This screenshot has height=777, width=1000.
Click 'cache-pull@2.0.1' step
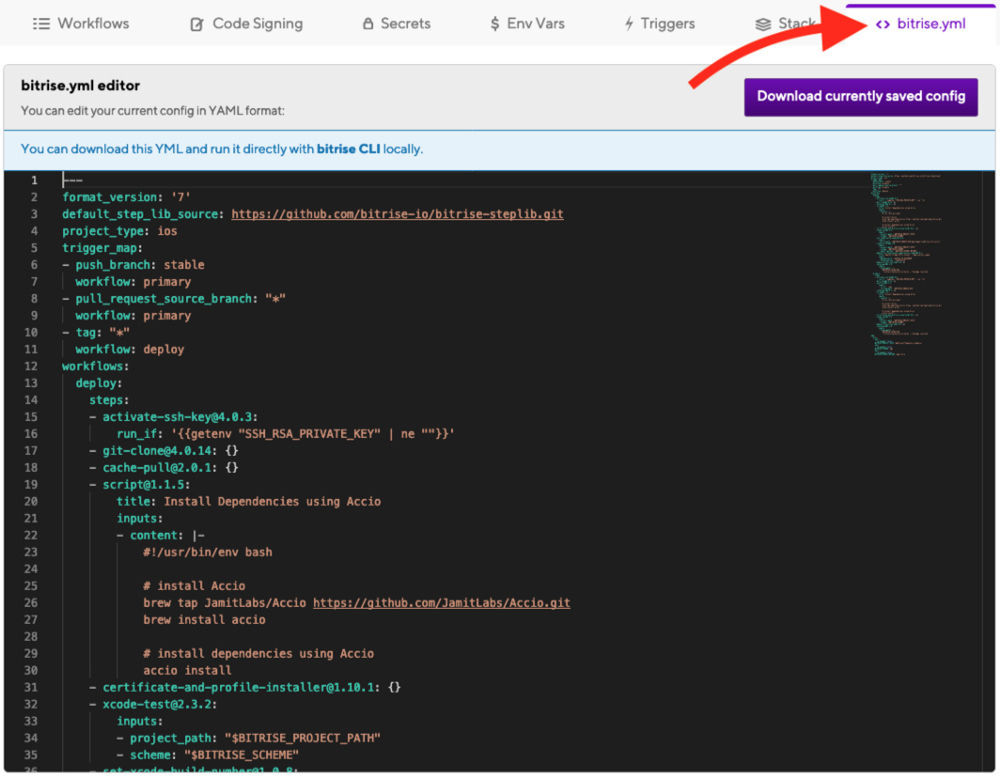(x=157, y=468)
